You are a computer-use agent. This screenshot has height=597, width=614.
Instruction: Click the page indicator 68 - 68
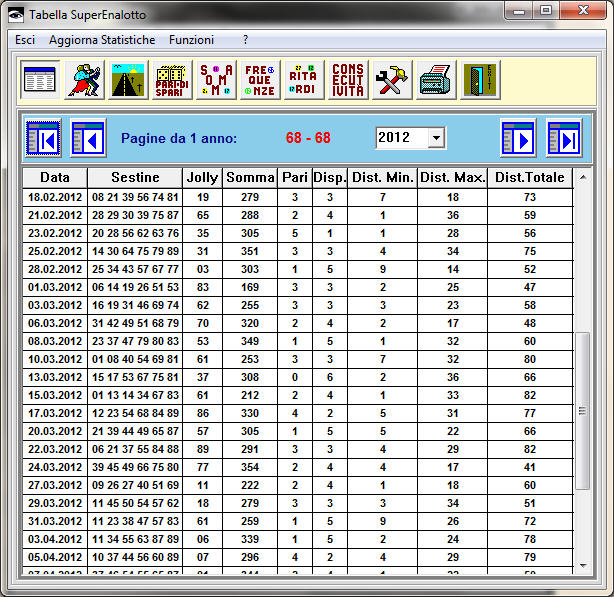click(308, 138)
